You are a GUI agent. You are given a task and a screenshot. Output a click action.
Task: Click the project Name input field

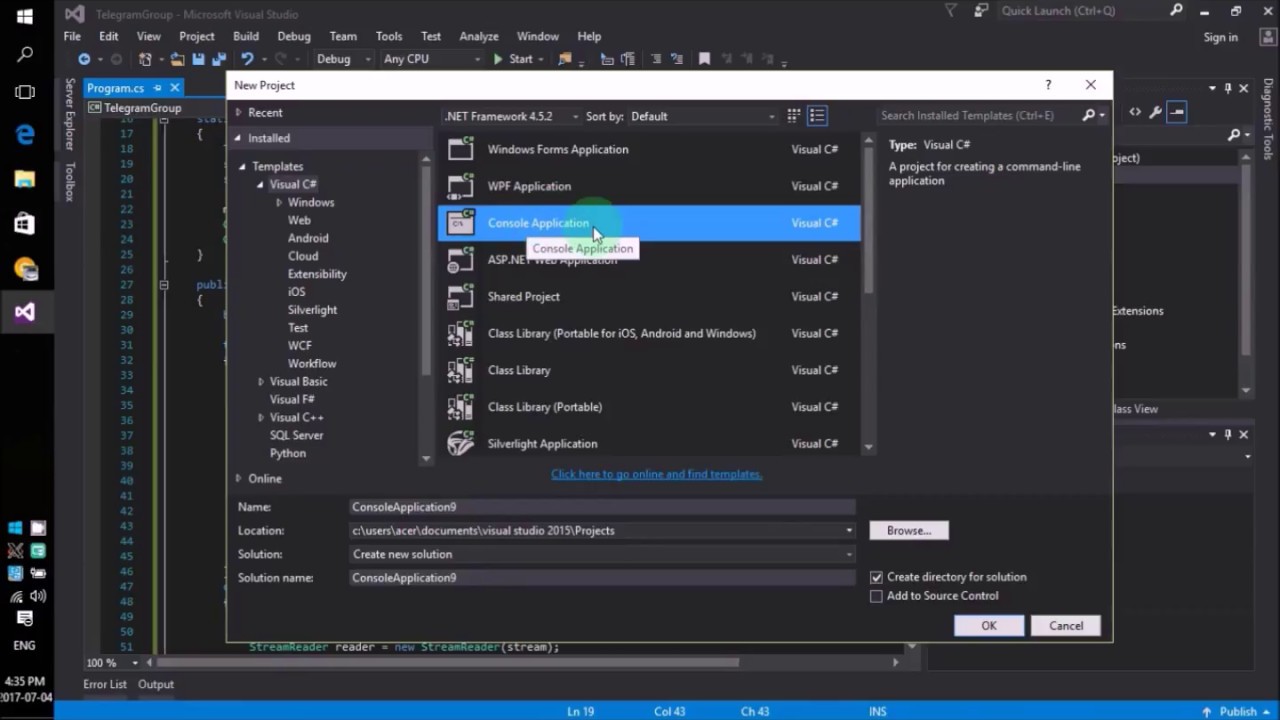tap(602, 507)
